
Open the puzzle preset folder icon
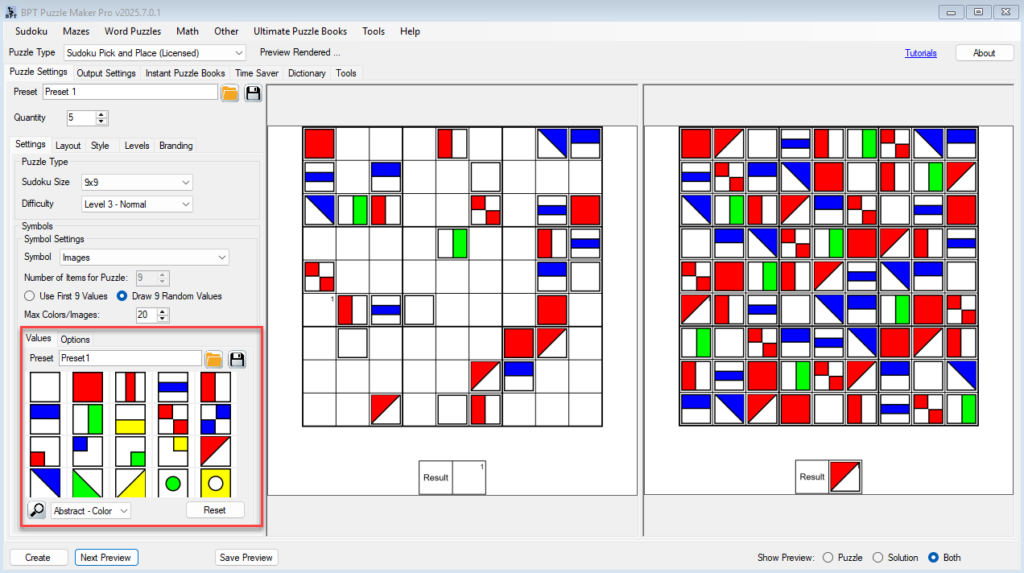229,93
